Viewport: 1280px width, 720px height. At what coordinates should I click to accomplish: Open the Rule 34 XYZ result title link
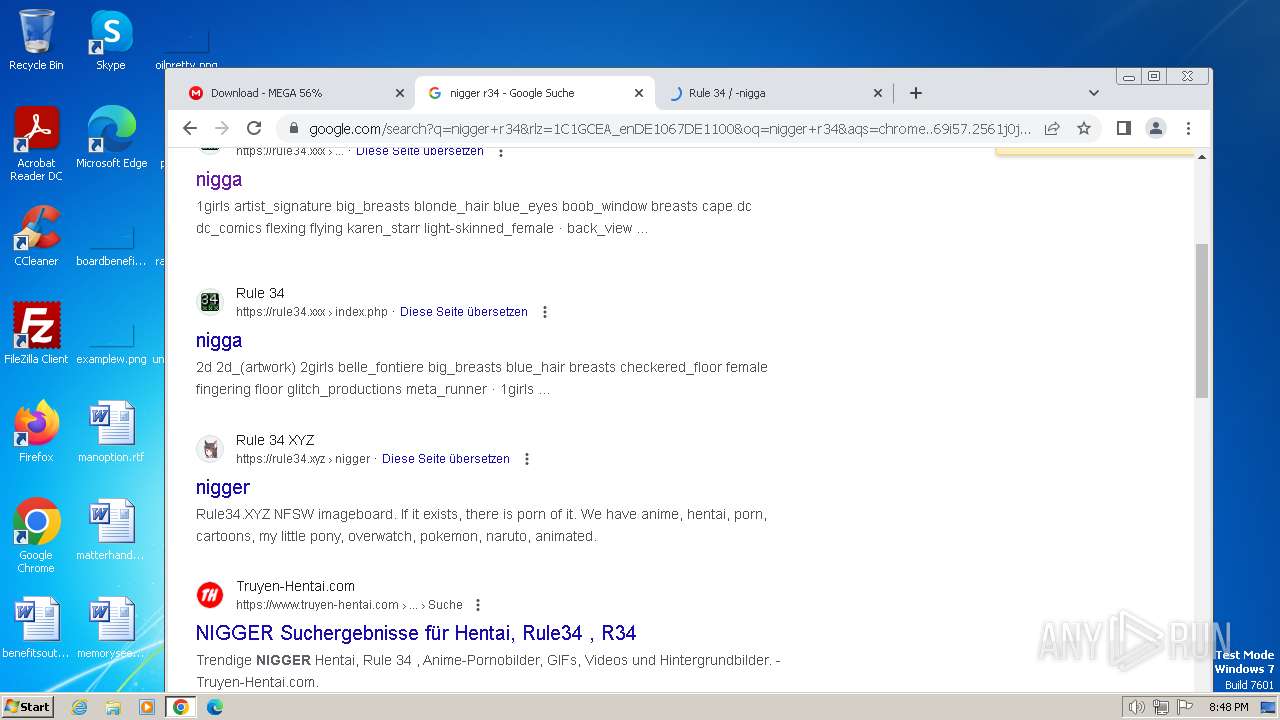223,487
